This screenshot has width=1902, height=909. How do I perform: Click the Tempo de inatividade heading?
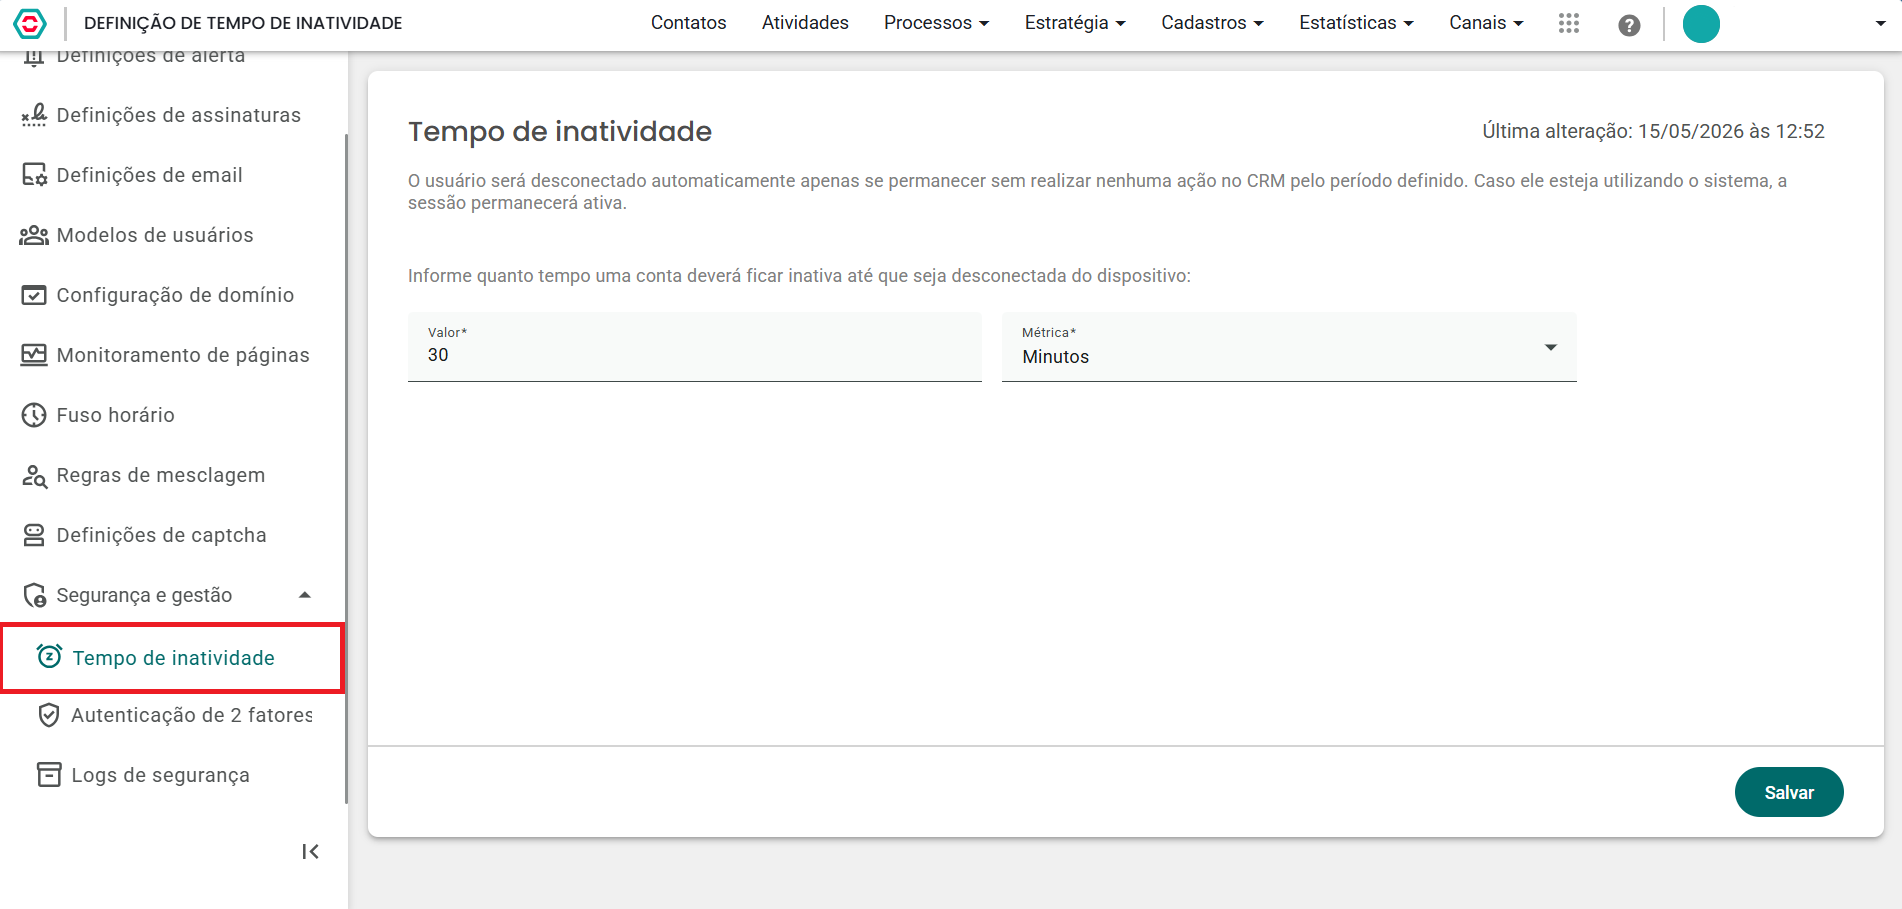pyautogui.click(x=560, y=132)
